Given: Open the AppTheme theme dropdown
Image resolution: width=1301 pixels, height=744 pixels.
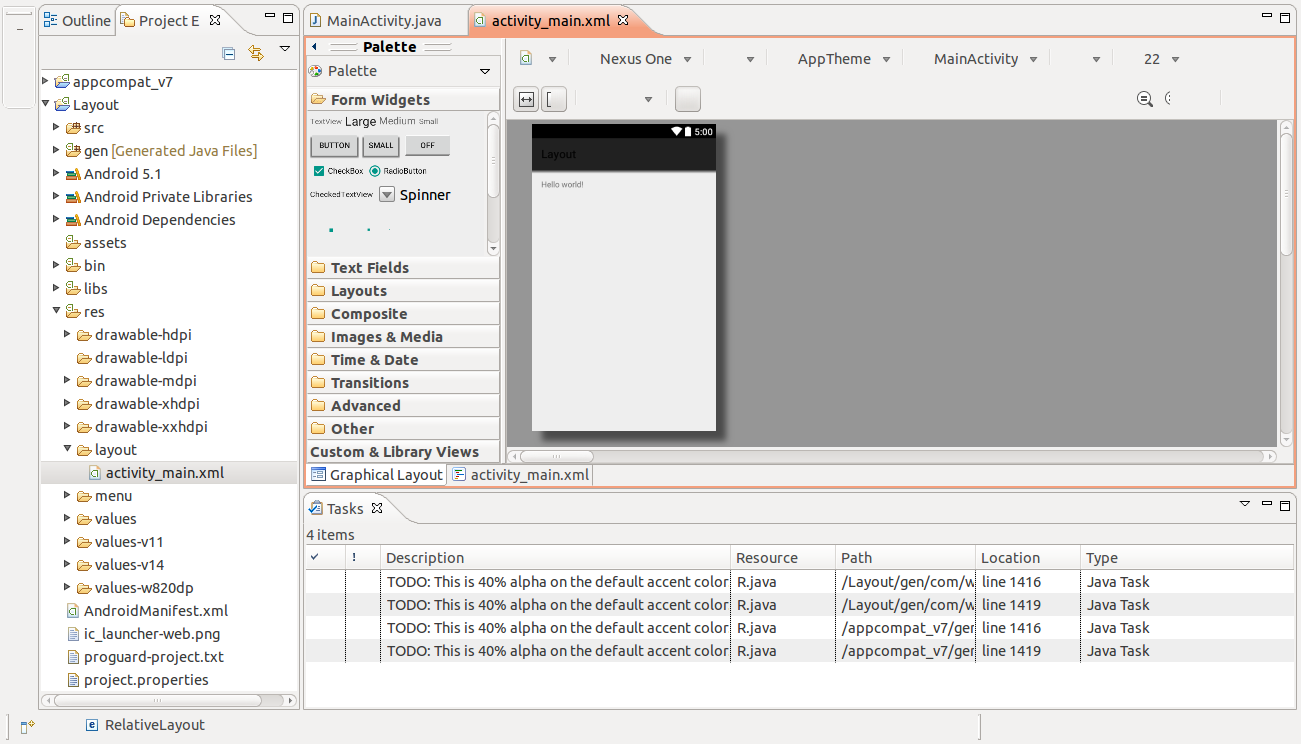Looking at the screenshot, I should 842,59.
